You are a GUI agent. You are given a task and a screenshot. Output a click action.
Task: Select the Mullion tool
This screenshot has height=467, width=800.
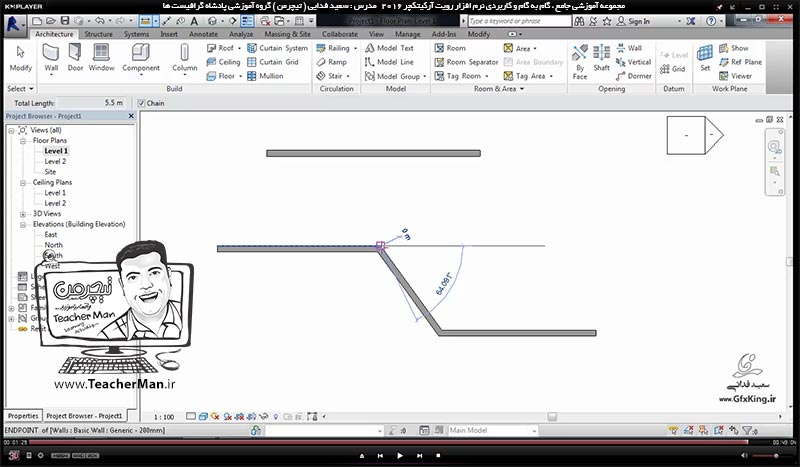tap(265, 76)
